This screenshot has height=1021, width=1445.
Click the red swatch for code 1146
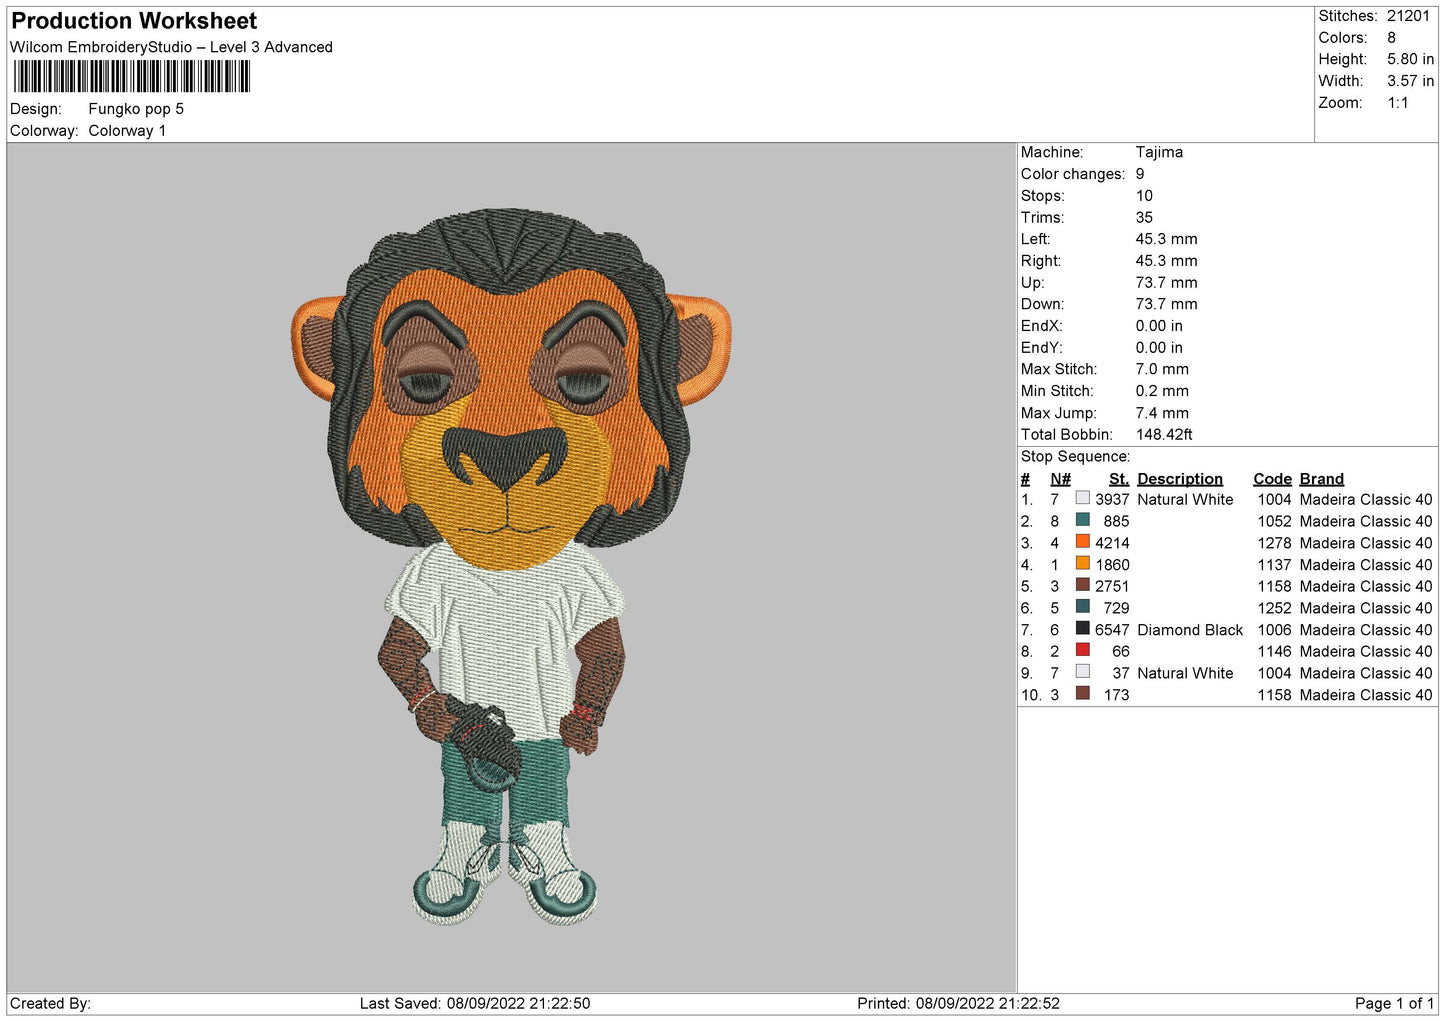pyautogui.click(x=1082, y=650)
